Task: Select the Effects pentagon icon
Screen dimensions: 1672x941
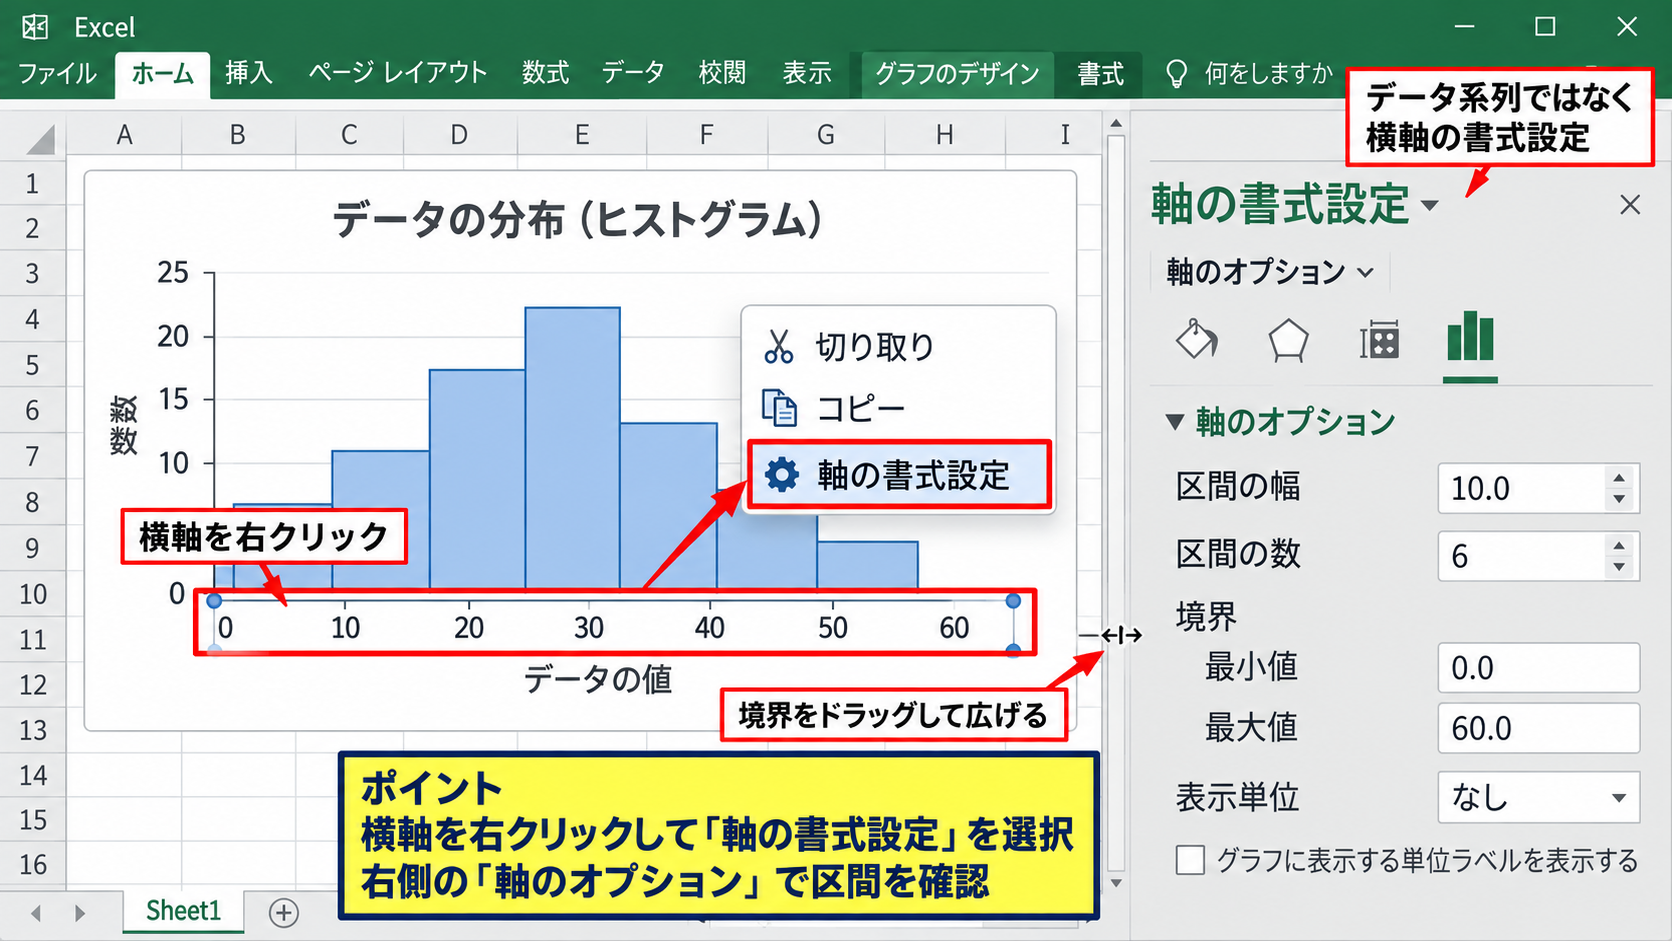Action: click(x=1288, y=340)
